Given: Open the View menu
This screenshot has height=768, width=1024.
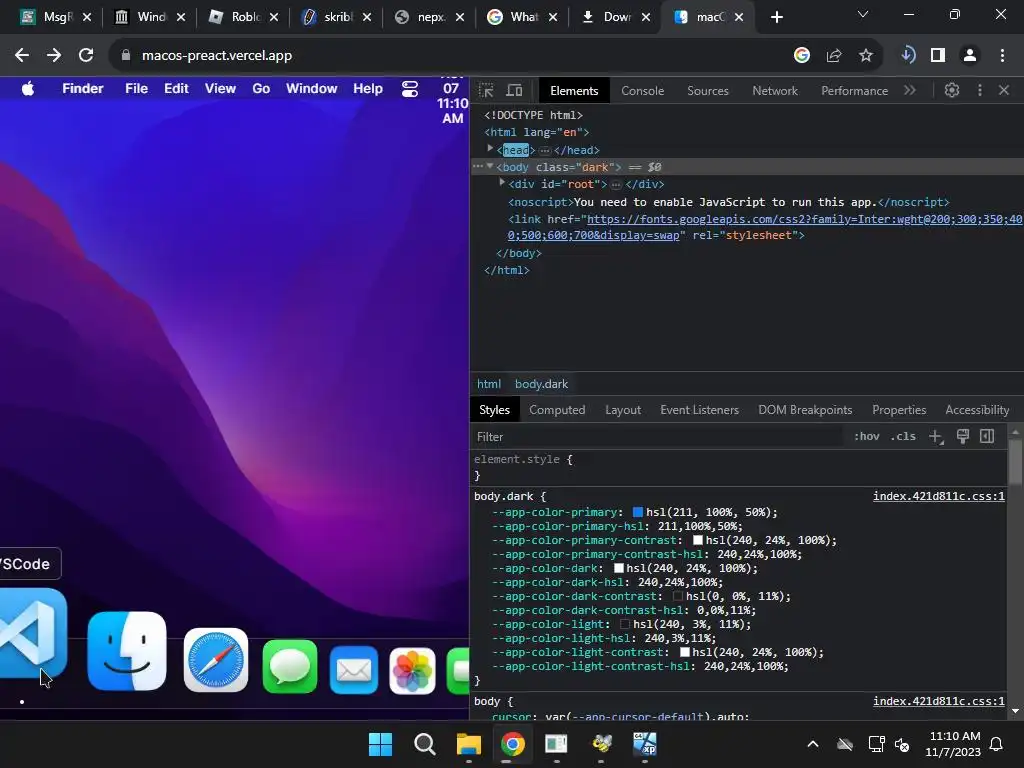Looking at the screenshot, I should [x=220, y=89].
